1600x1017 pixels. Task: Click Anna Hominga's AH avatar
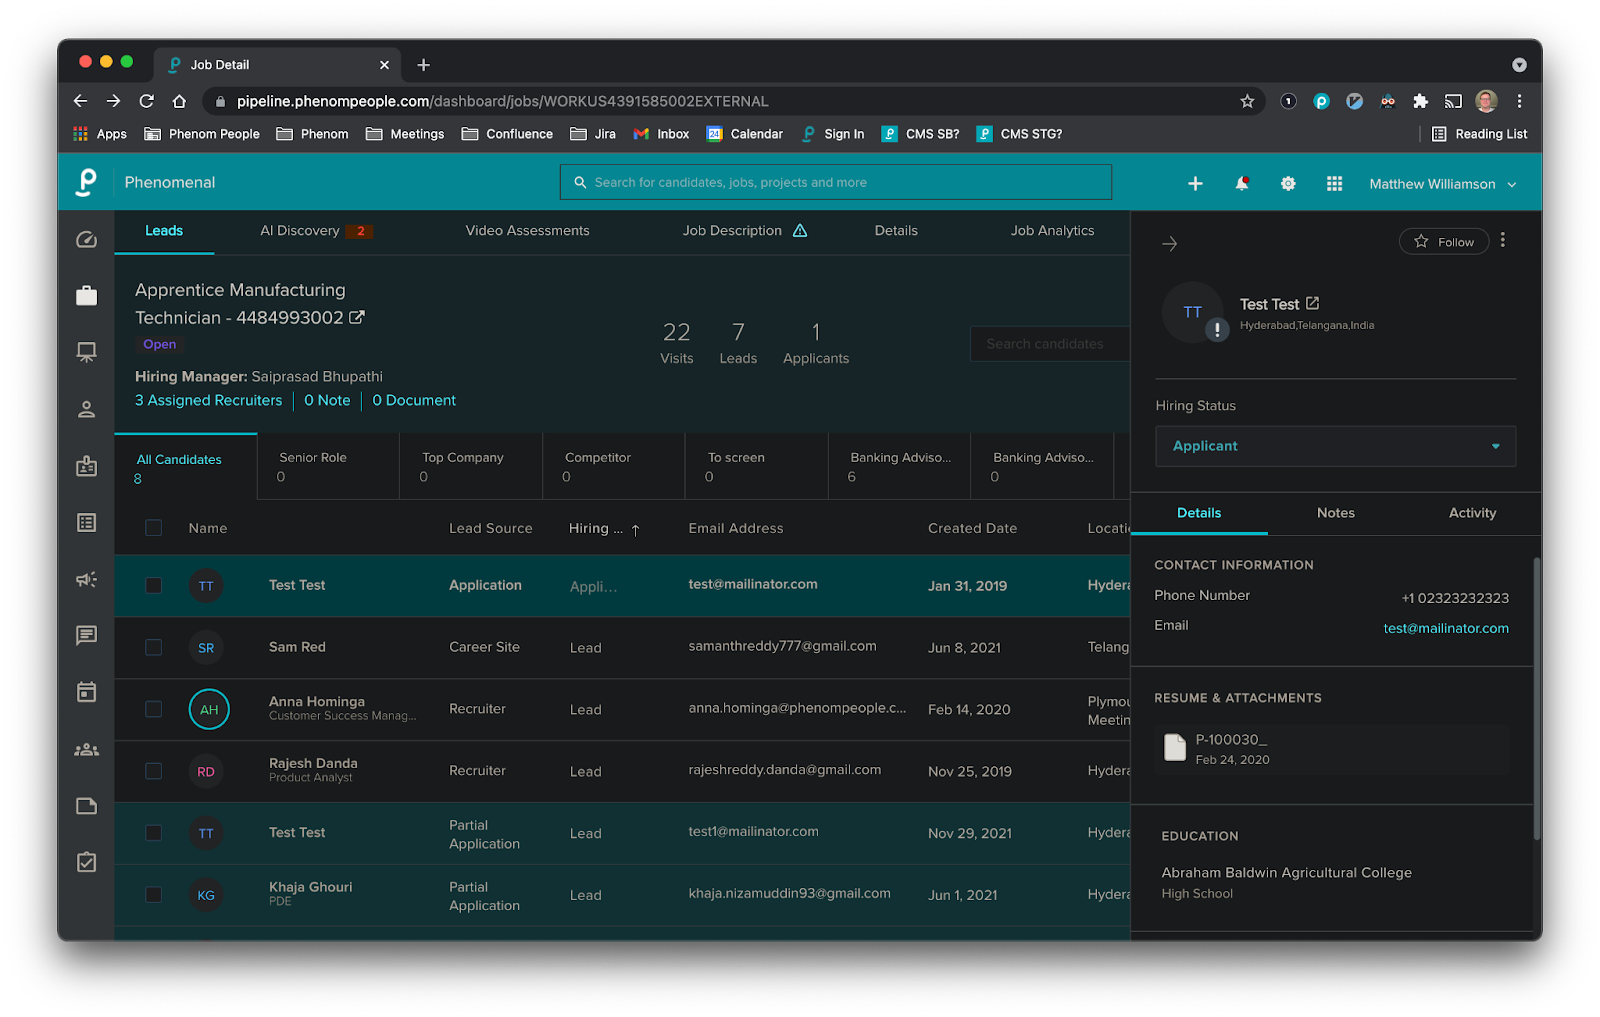(x=209, y=709)
